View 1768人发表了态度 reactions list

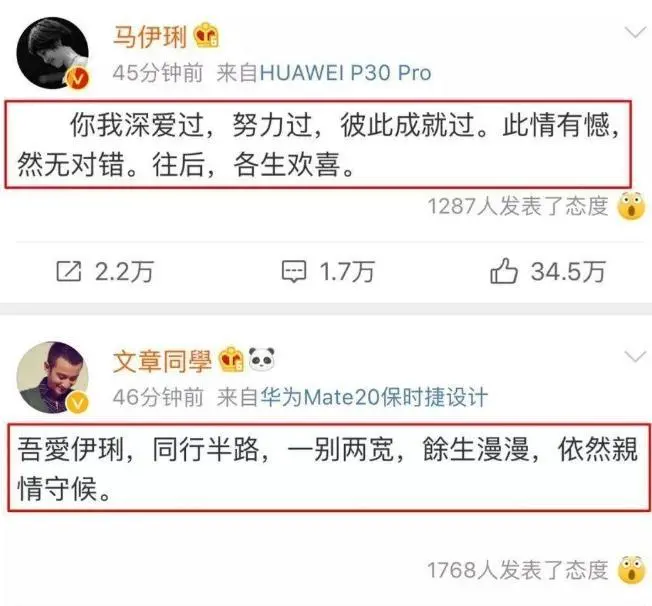pos(518,570)
